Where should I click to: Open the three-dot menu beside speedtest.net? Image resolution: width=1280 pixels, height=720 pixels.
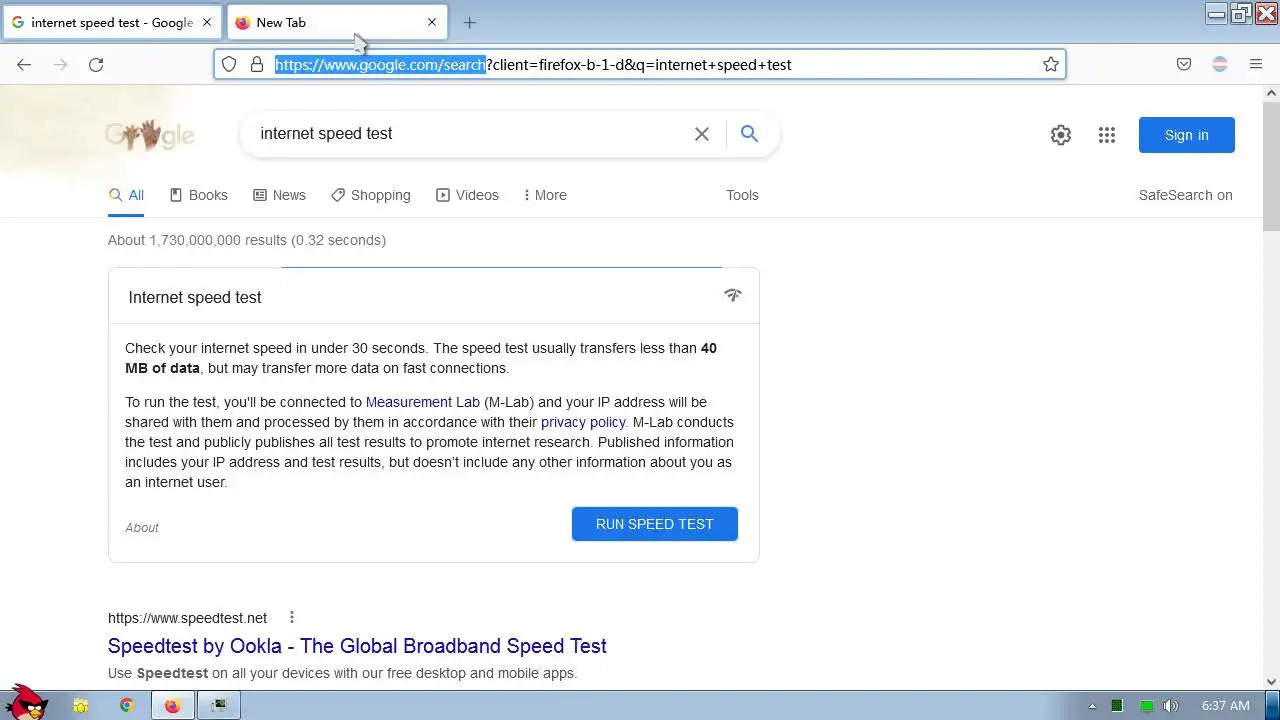(291, 617)
